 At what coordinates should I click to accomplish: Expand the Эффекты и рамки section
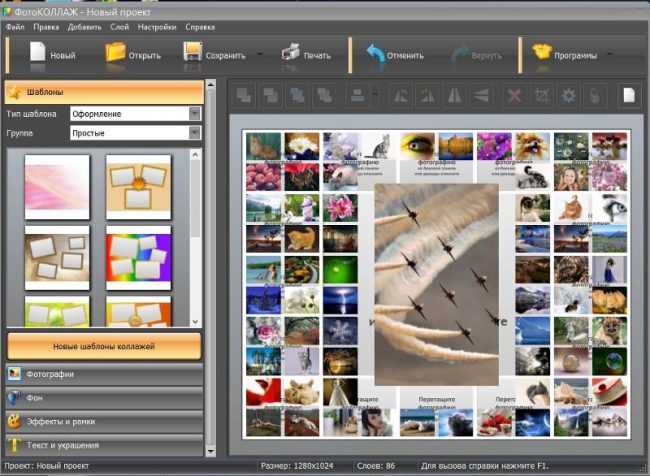(x=104, y=422)
